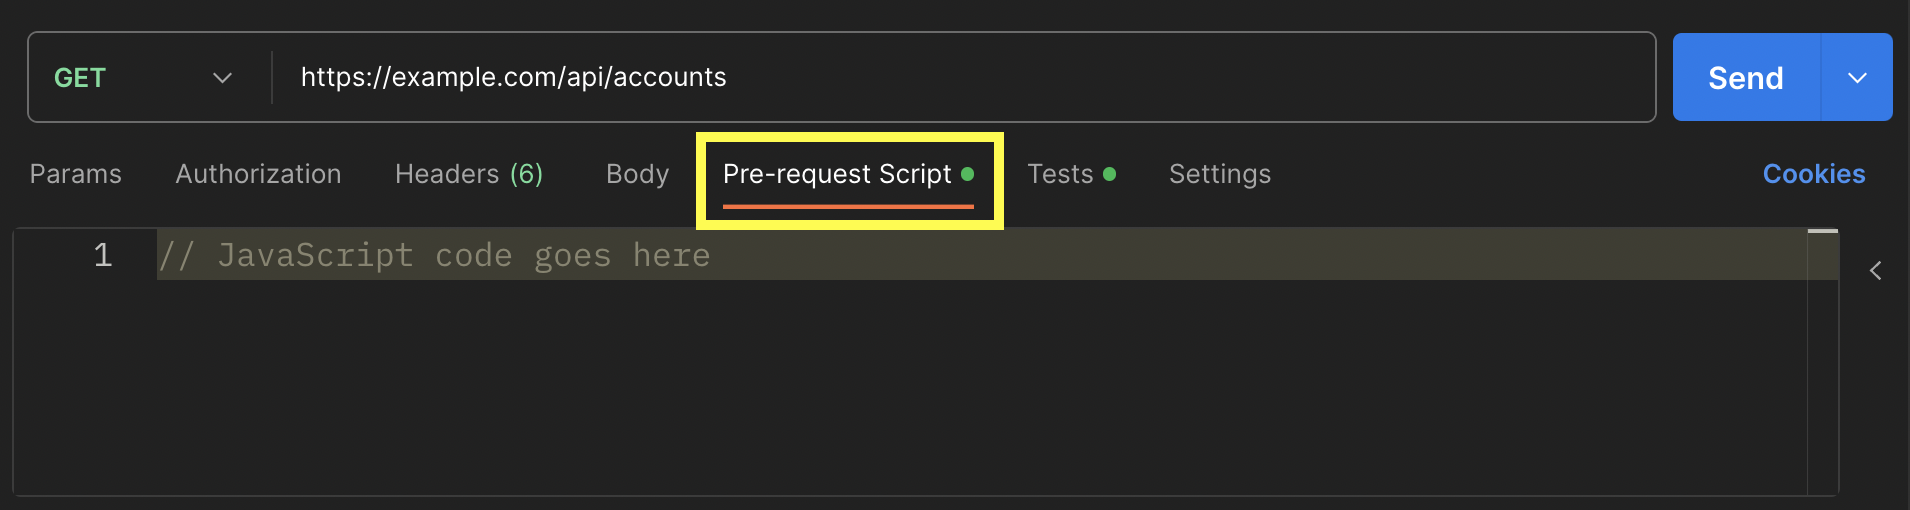Image resolution: width=1910 pixels, height=510 pixels.
Task: Open the Authorization tab
Action: point(259,174)
